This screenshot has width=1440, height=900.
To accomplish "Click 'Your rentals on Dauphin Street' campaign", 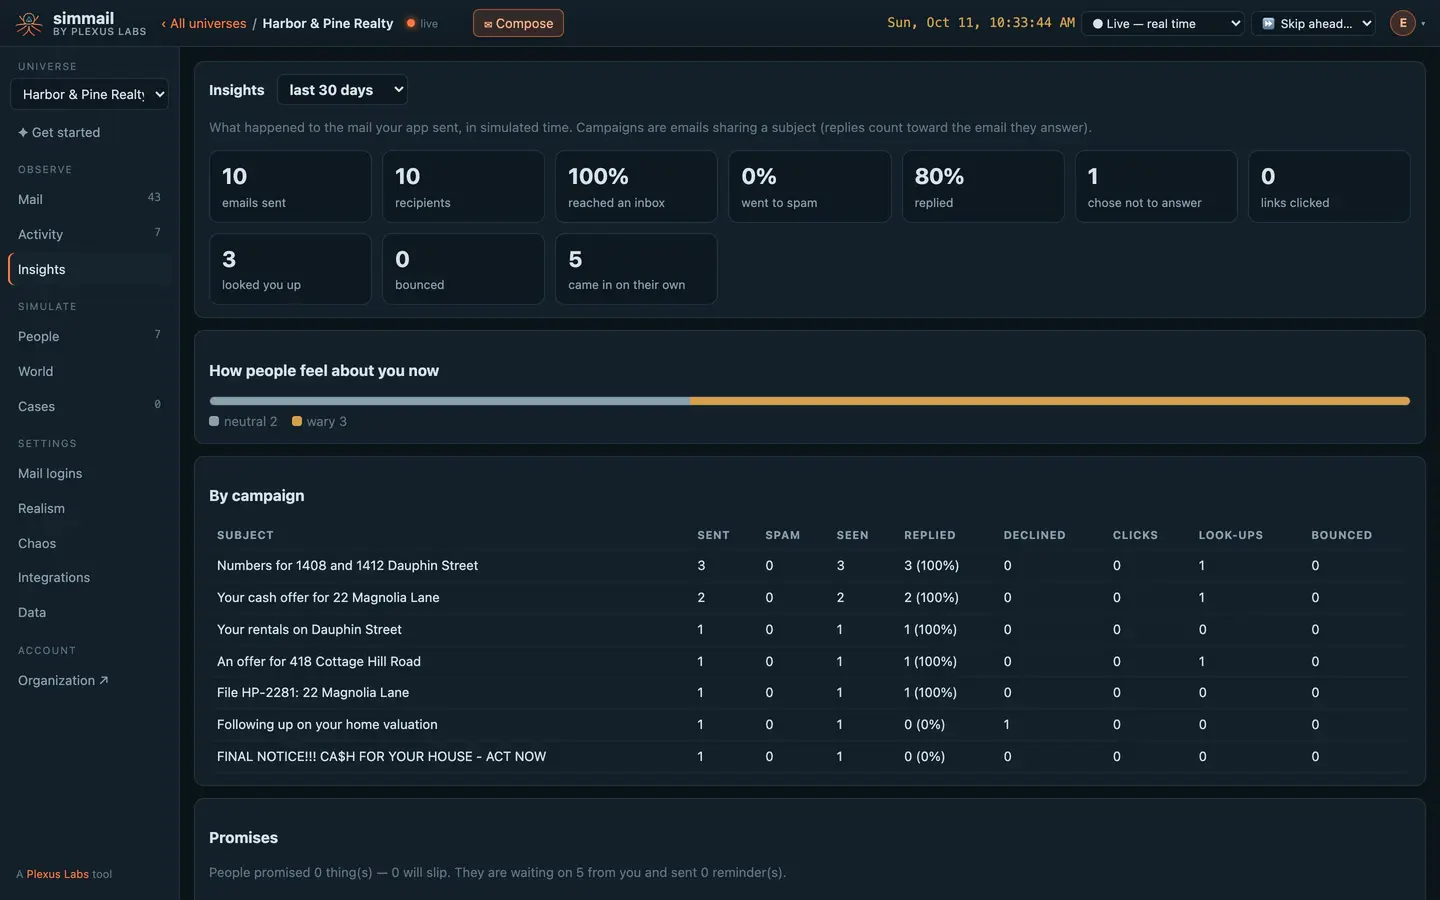I will (309, 630).
